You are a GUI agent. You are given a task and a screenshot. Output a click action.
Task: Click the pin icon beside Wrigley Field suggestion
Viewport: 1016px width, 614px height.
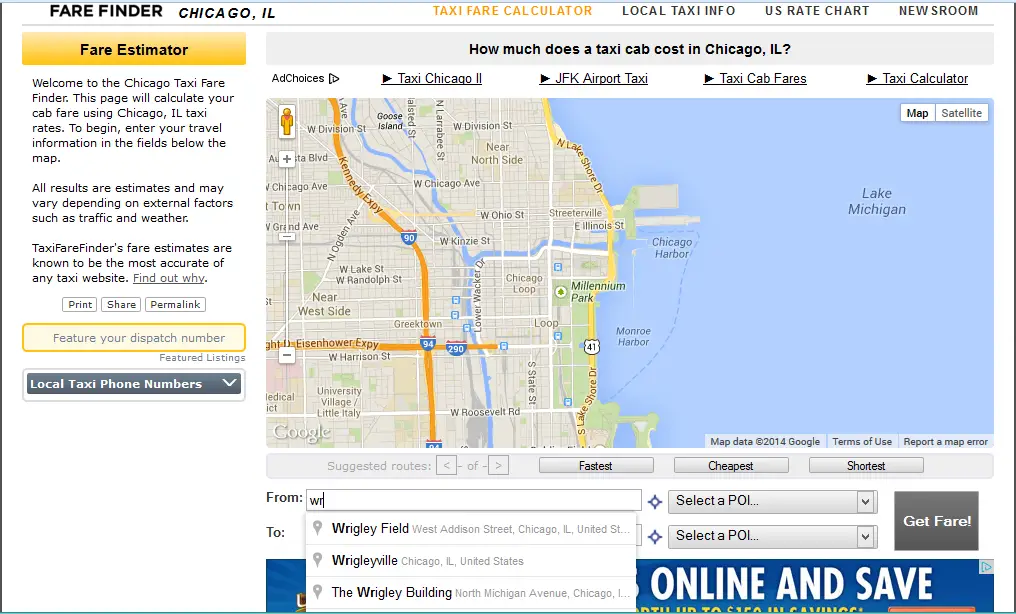pyautogui.click(x=318, y=528)
